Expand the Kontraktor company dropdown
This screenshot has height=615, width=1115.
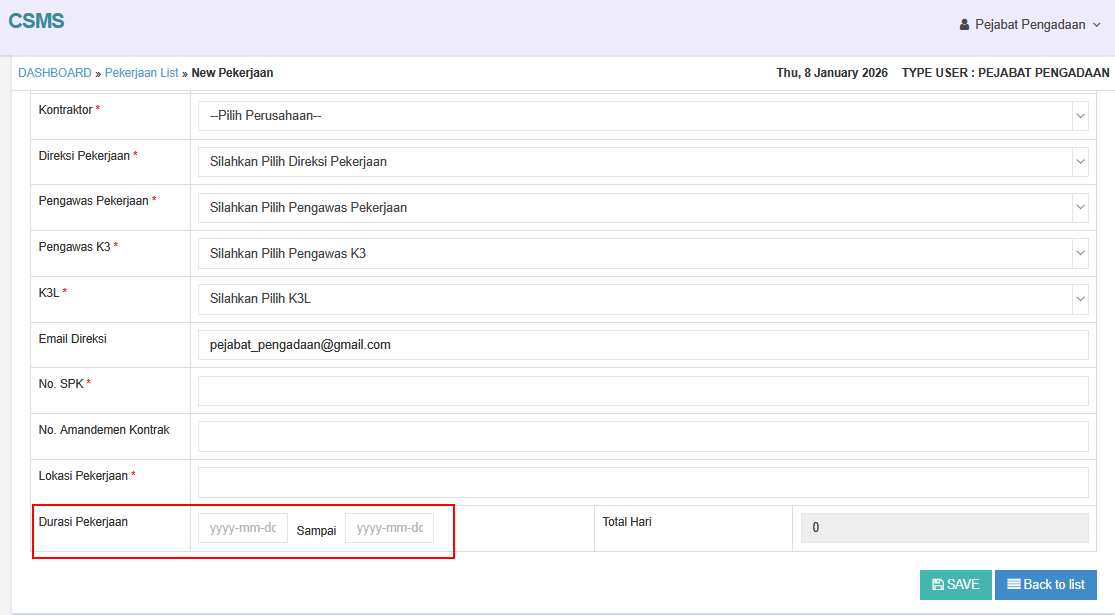pos(642,116)
